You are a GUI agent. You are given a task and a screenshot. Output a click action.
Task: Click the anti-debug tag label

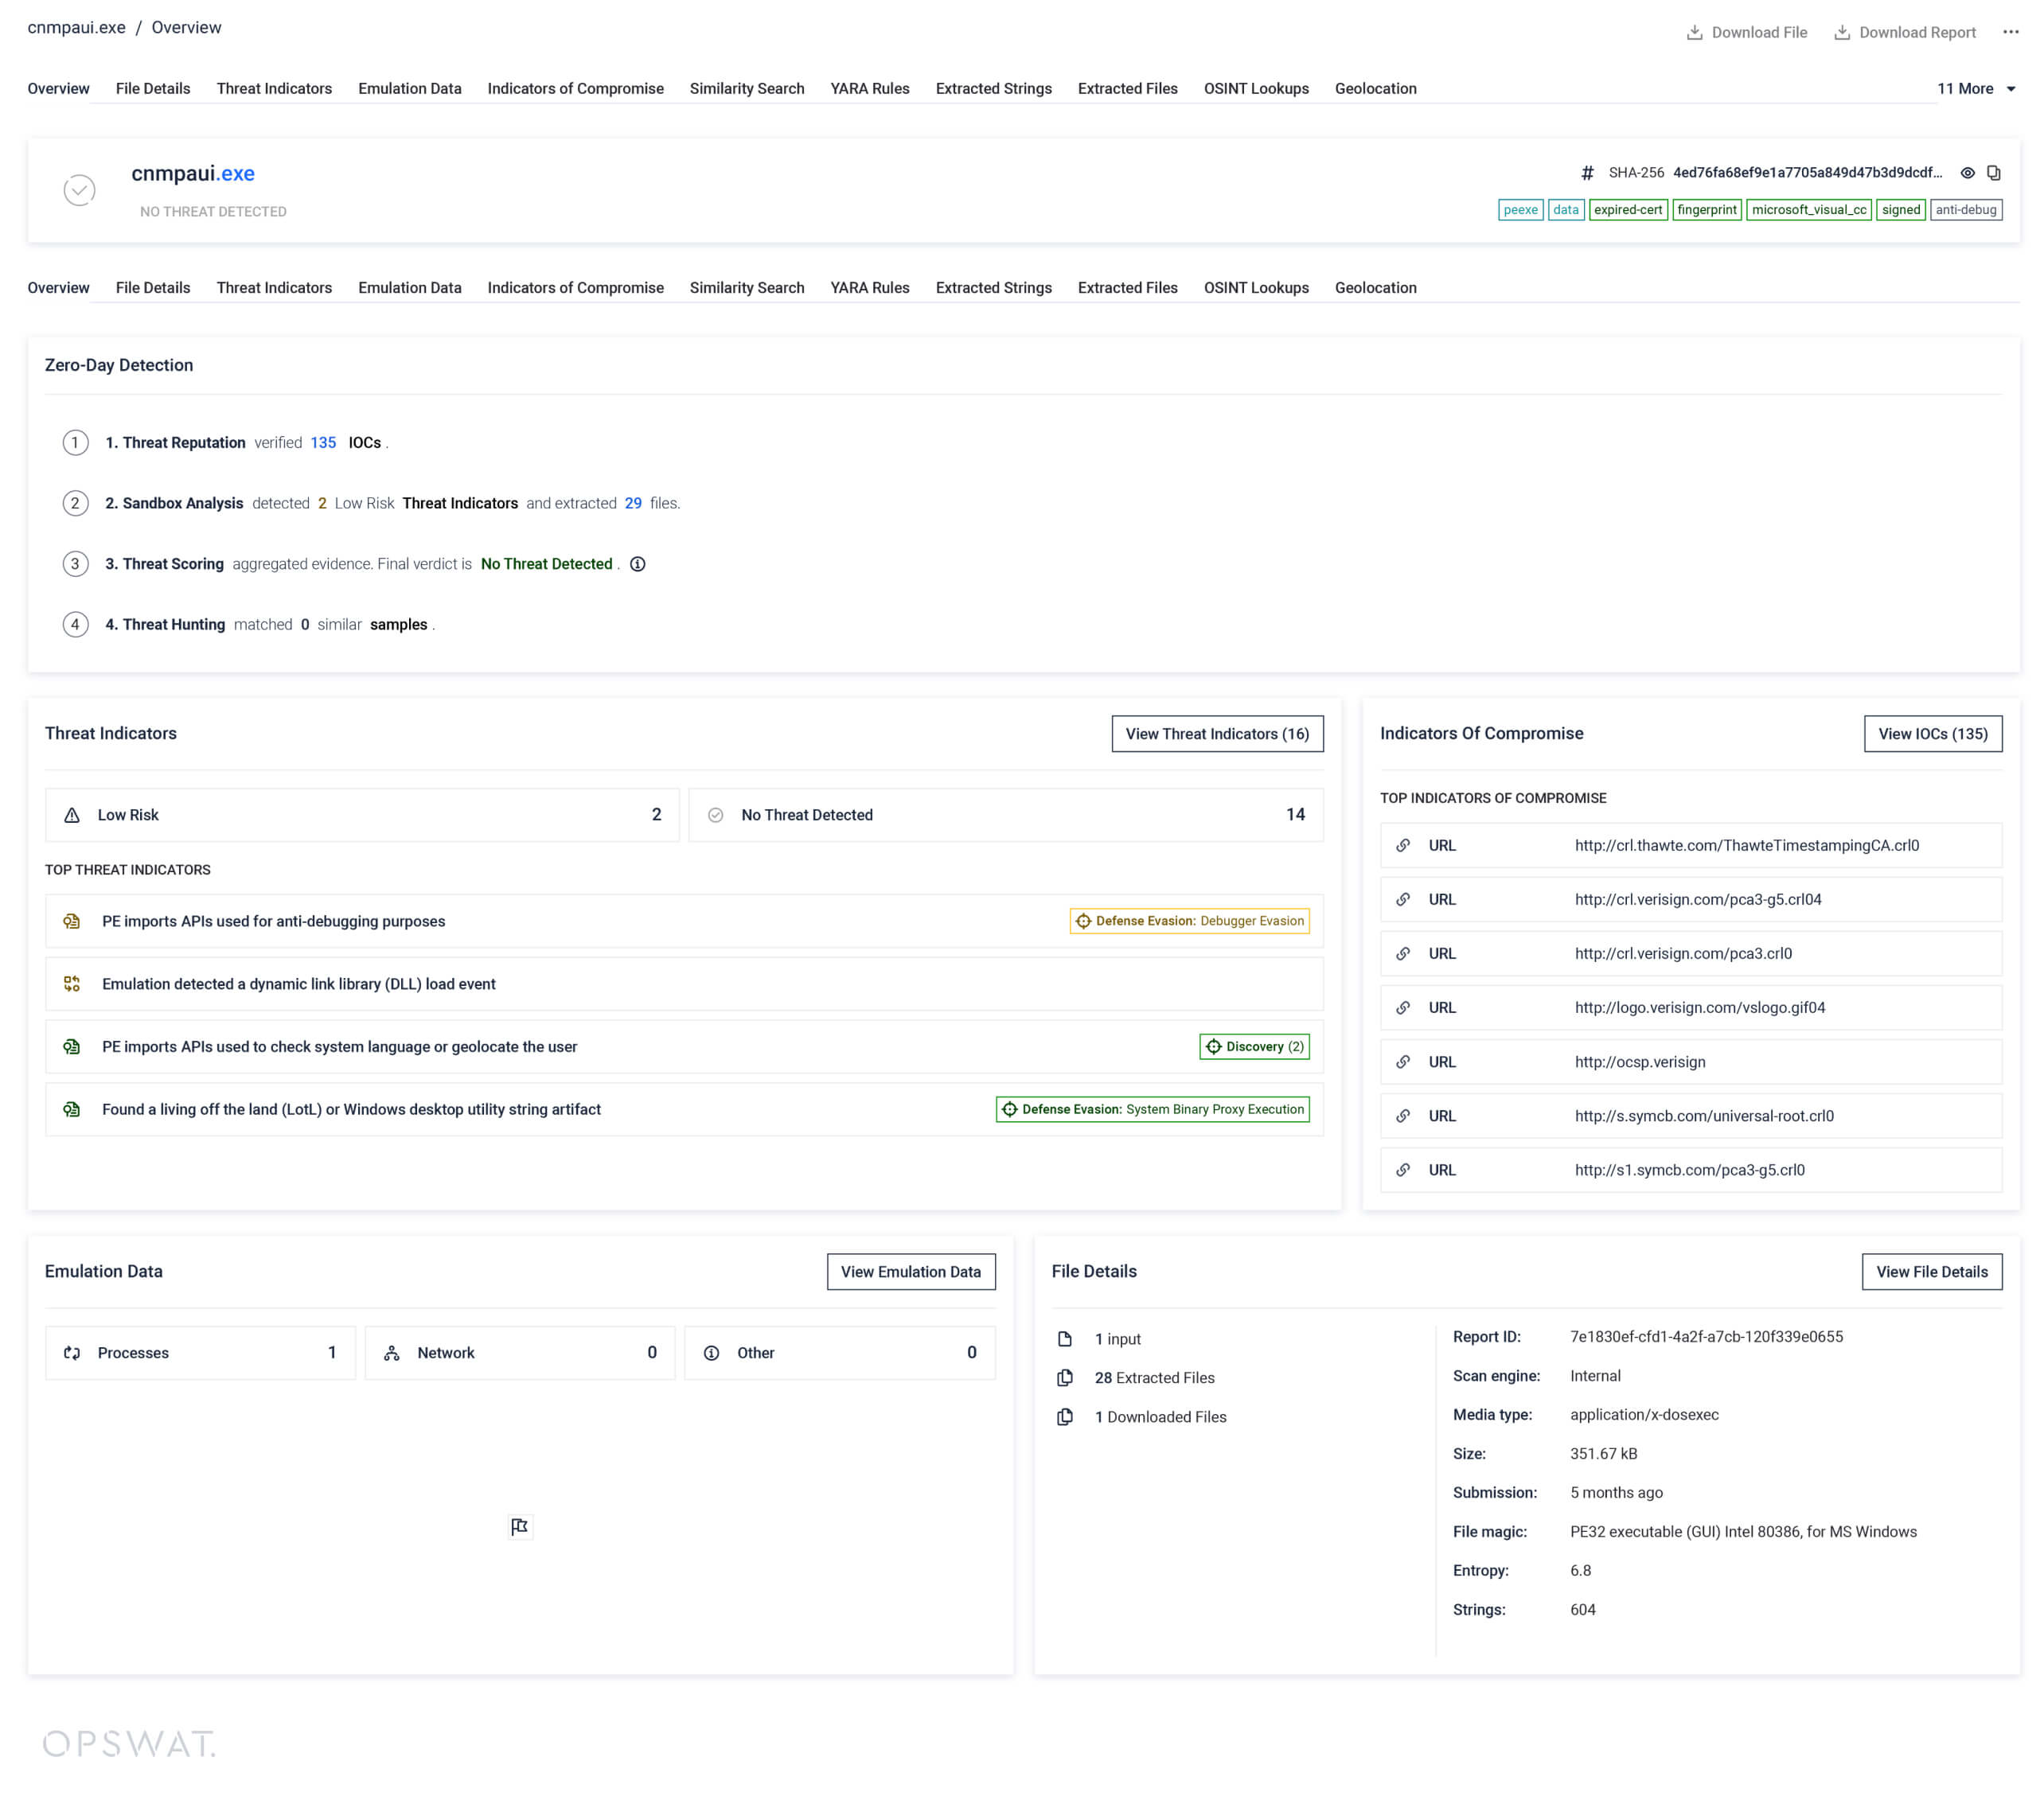1965,210
